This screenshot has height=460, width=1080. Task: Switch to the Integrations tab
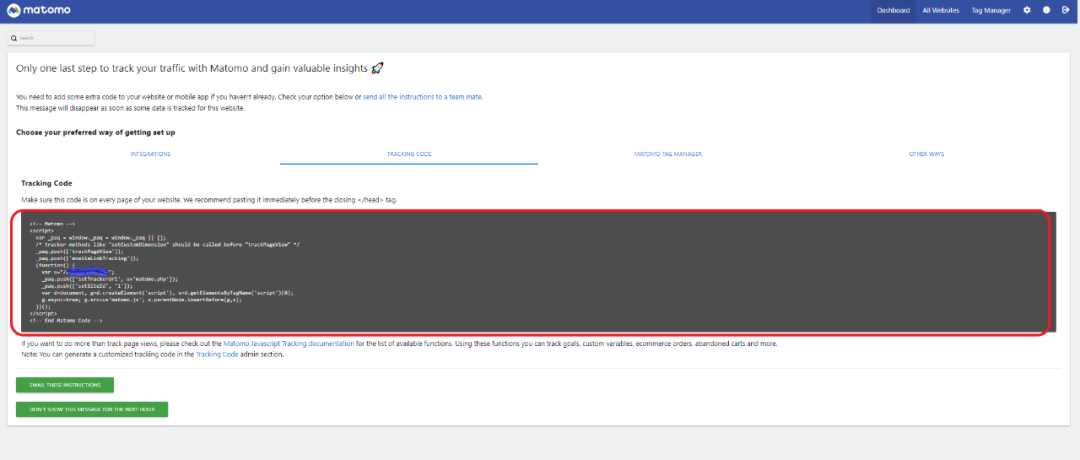pos(150,154)
